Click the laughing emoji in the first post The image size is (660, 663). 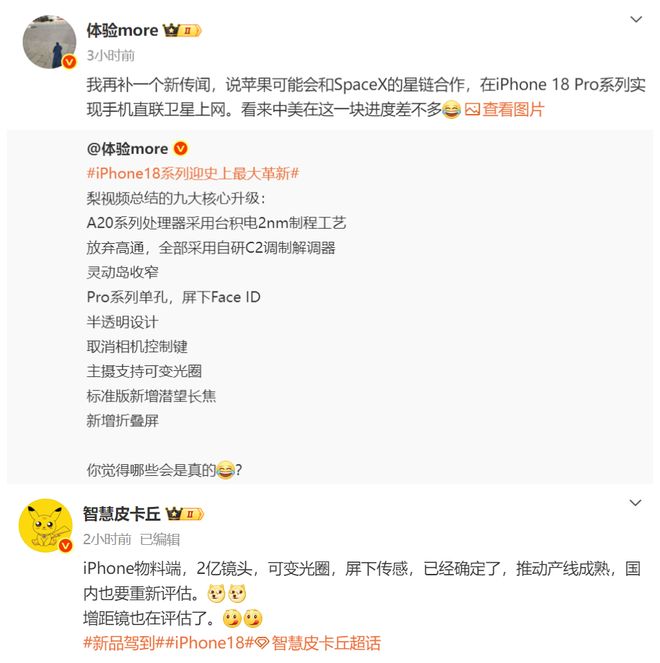(x=452, y=110)
